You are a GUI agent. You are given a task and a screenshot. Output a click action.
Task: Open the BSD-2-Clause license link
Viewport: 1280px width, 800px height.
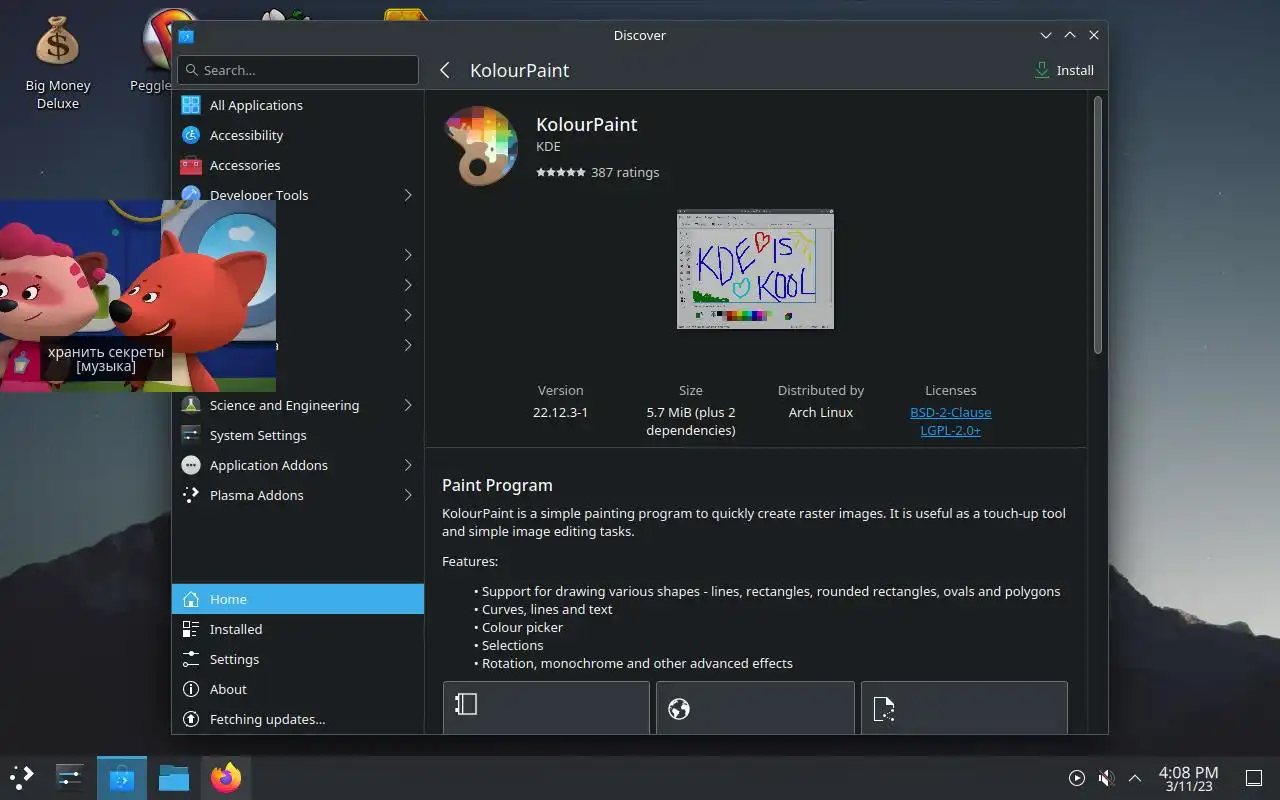tap(950, 412)
